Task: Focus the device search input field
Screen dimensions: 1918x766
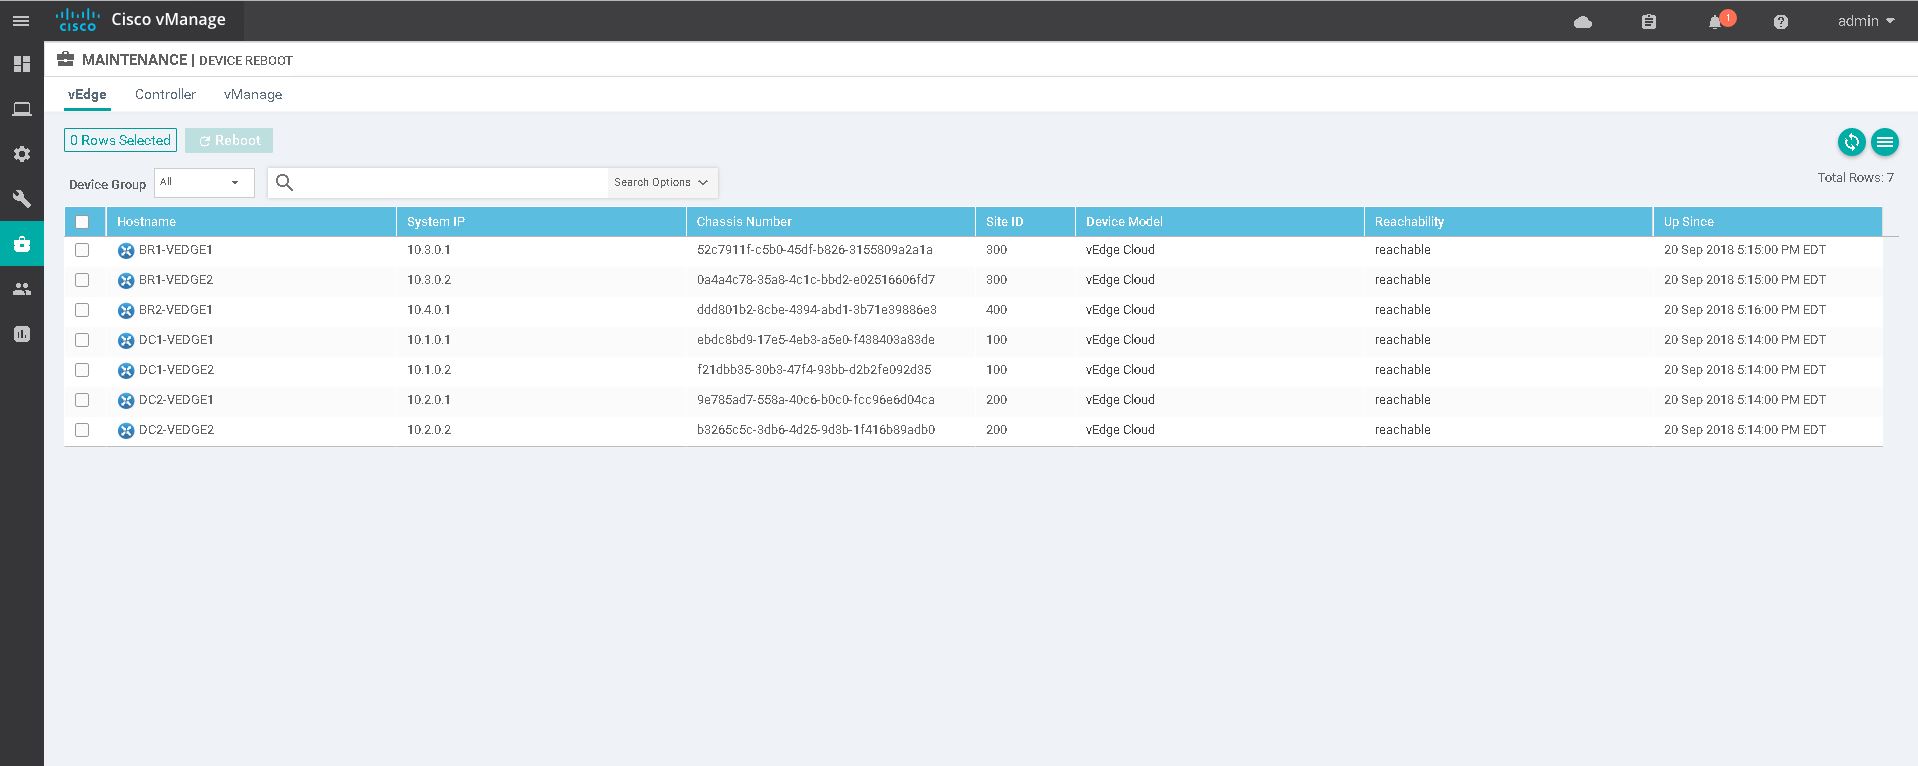Action: click(452, 182)
